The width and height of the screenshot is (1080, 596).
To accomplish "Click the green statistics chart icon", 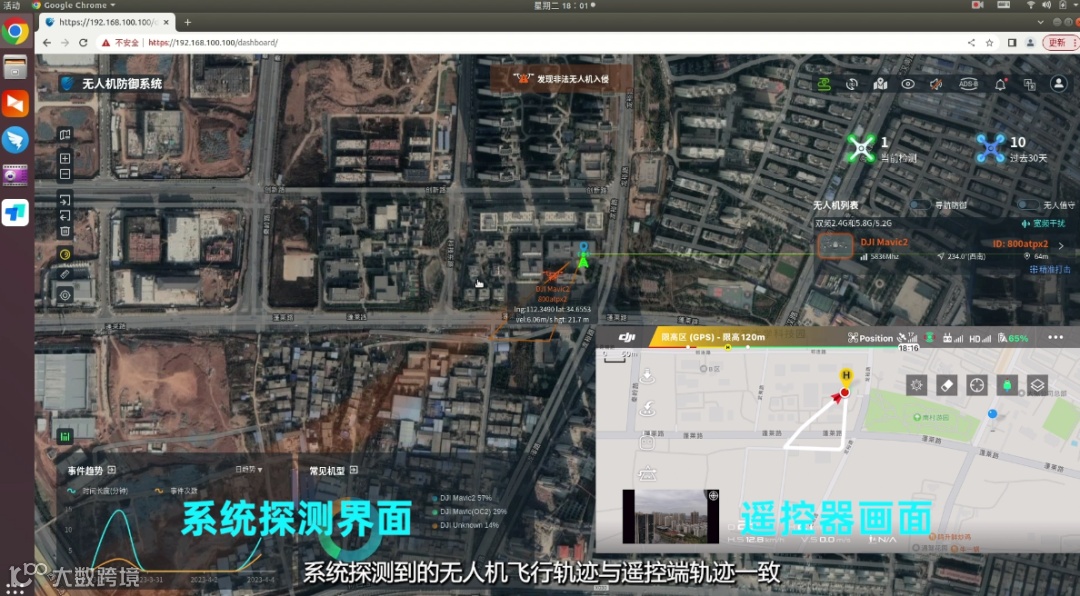I will click(x=65, y=436).
